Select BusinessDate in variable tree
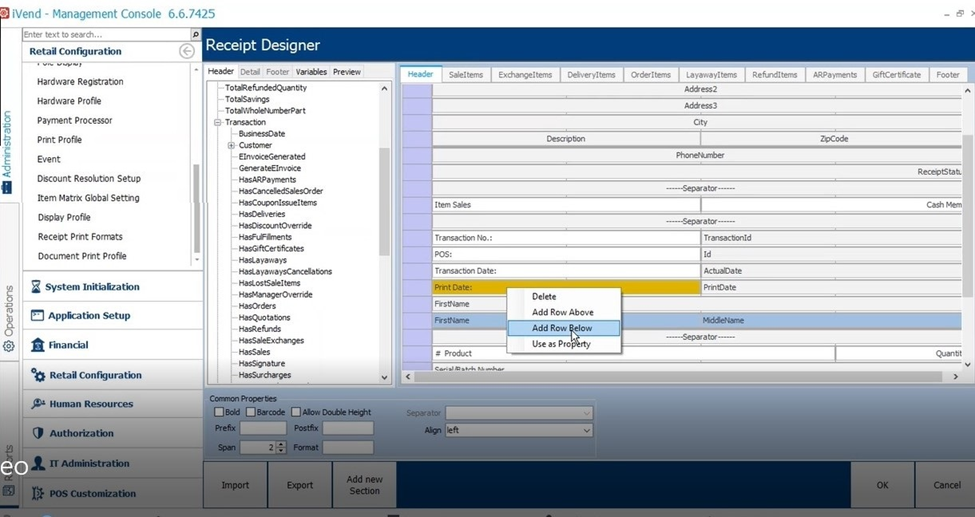 (262, 134)
